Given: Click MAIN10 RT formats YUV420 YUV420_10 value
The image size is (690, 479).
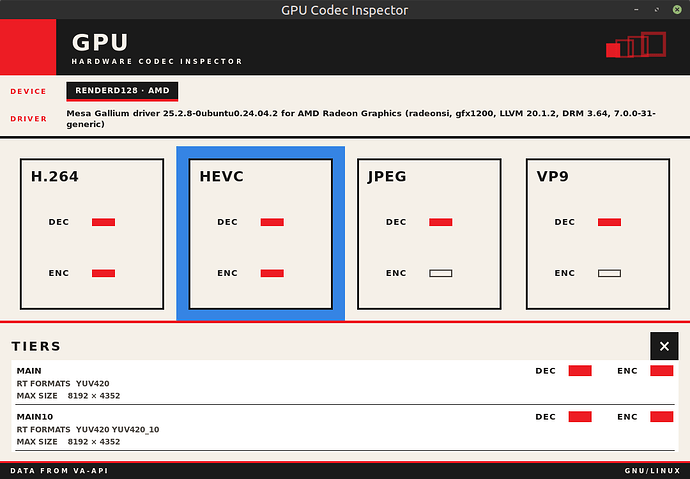Looking at the screenshot, I should tap(117, 429).
